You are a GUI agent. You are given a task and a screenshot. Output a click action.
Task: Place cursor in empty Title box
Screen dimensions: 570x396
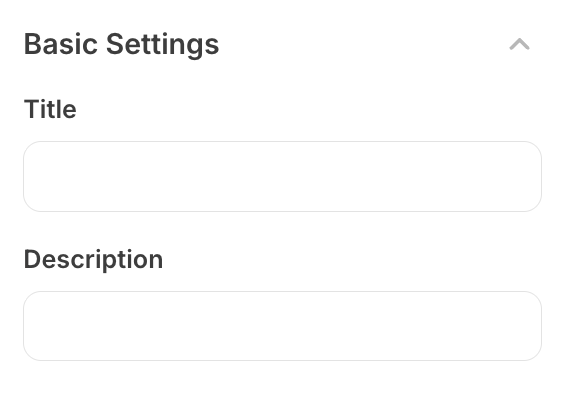282,176
